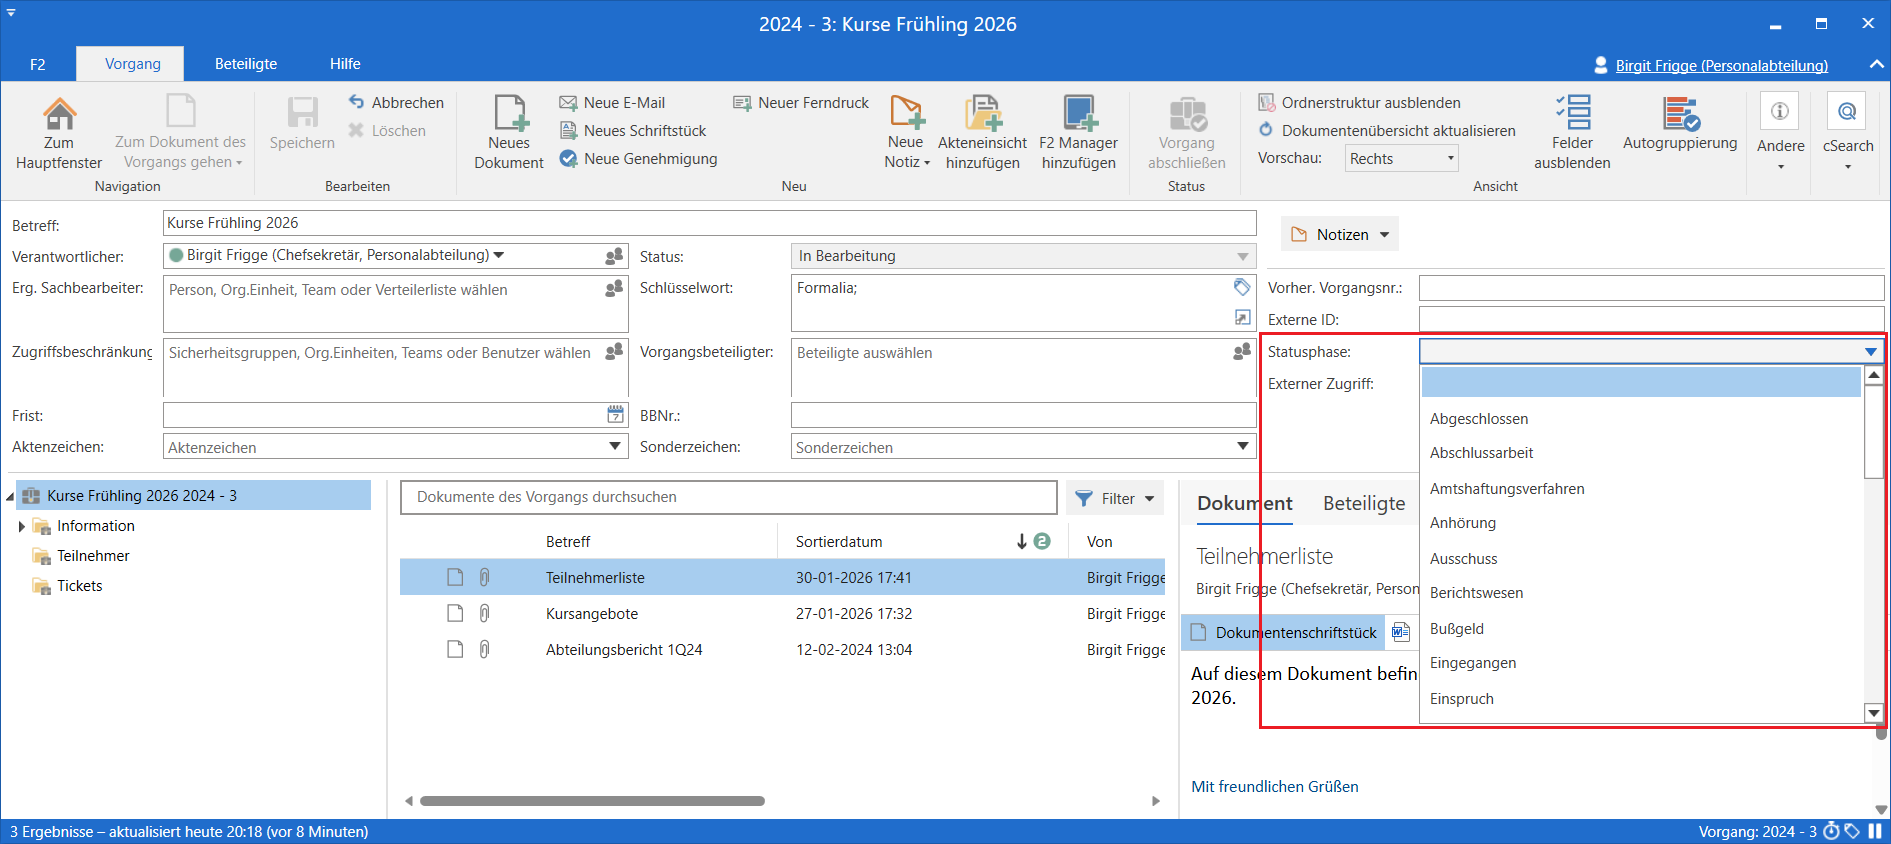Open the Andere menu

pyautogui.click(x=1780, y=133)
